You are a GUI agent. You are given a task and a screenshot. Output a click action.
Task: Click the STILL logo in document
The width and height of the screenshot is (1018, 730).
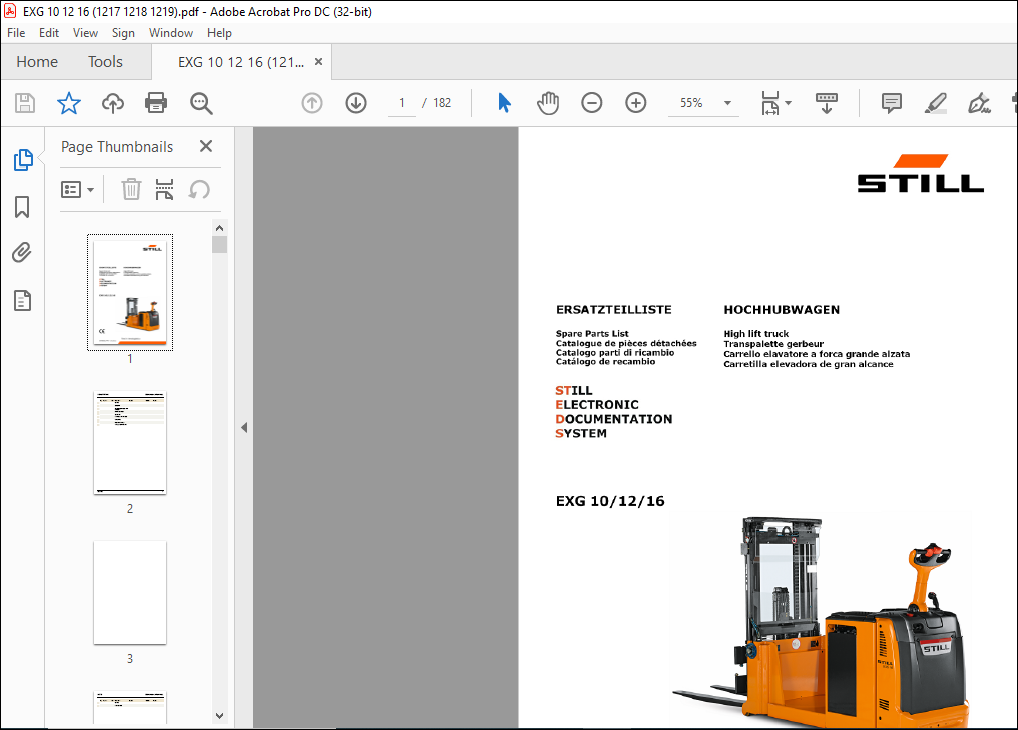(921, 173)
